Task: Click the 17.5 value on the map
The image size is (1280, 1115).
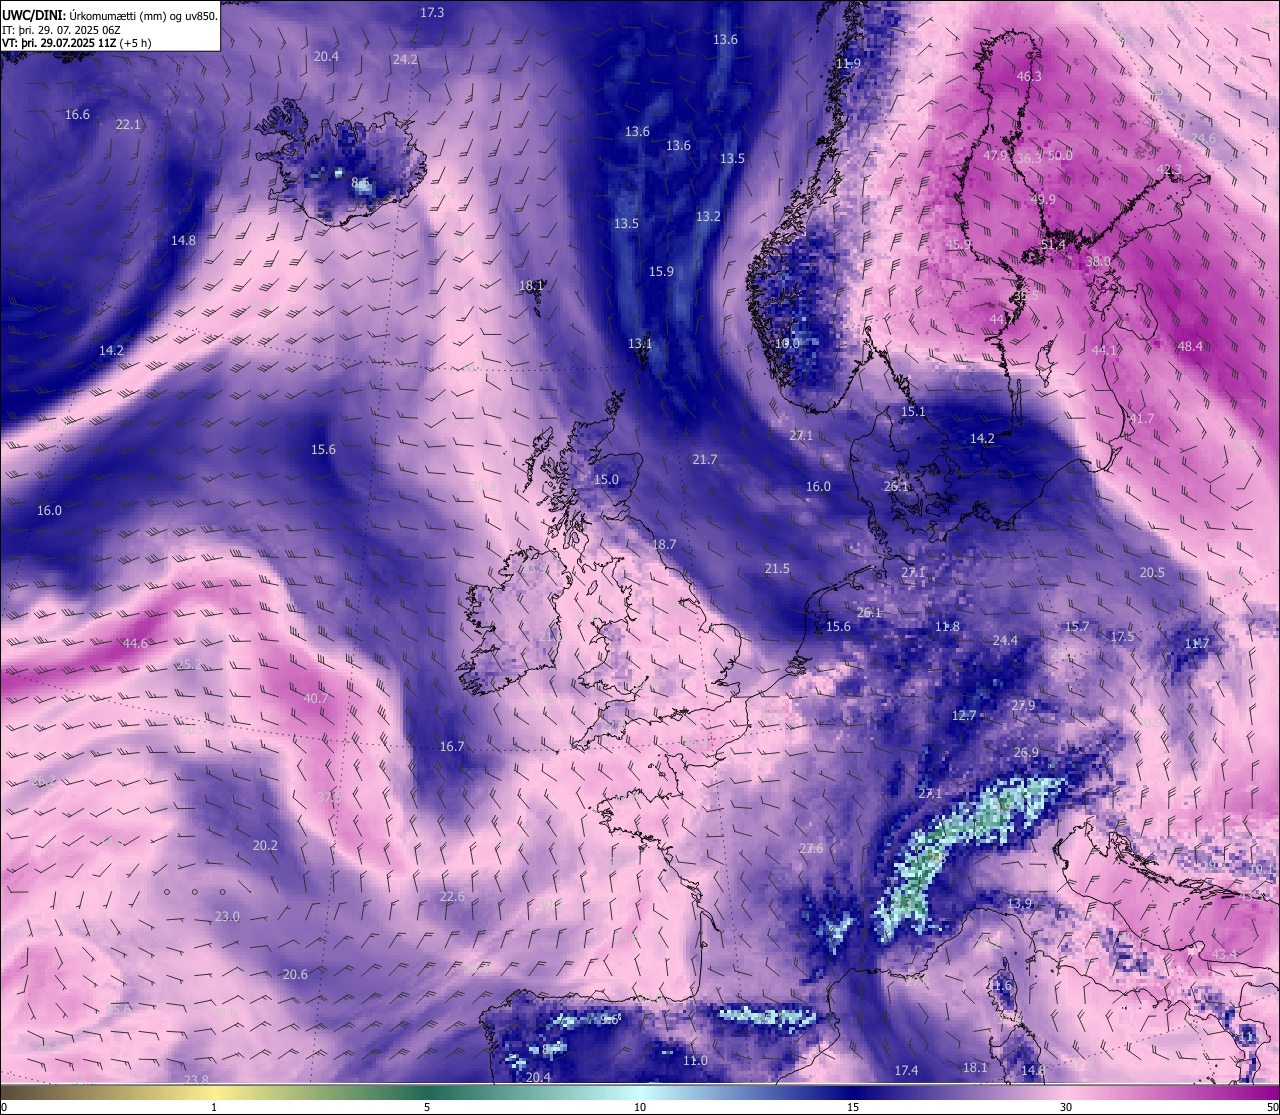Action: pyautogui.click(x=1122, y=636)
